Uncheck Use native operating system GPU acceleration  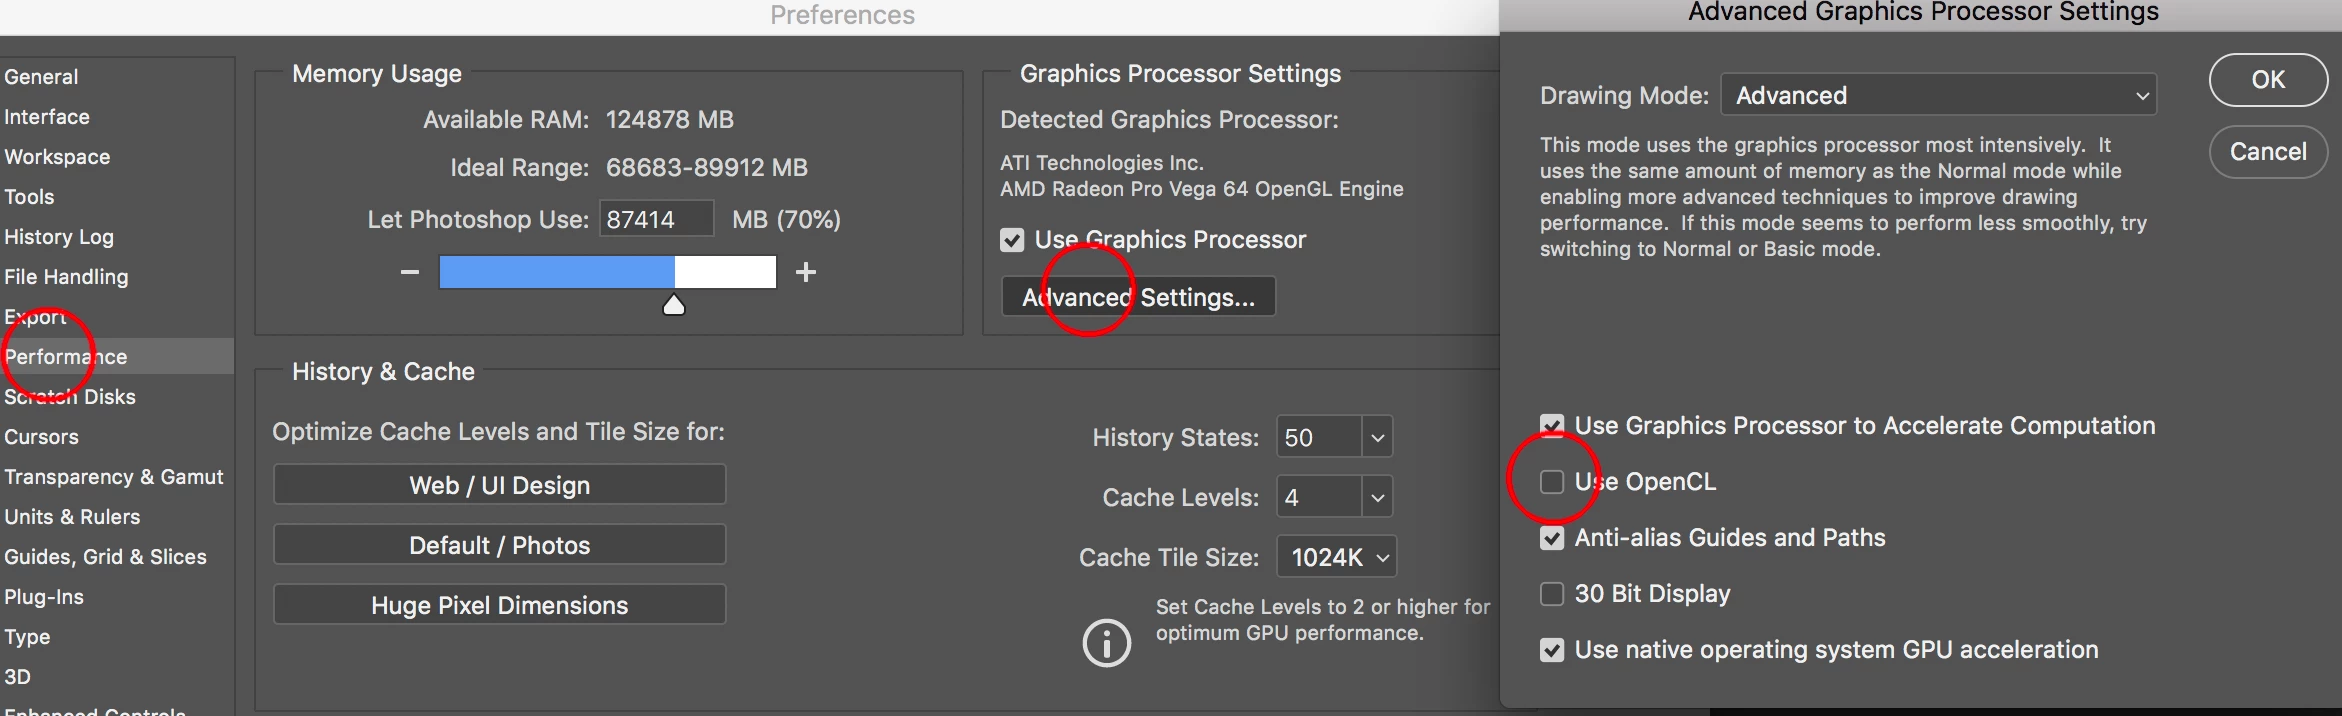(1552, 650)
